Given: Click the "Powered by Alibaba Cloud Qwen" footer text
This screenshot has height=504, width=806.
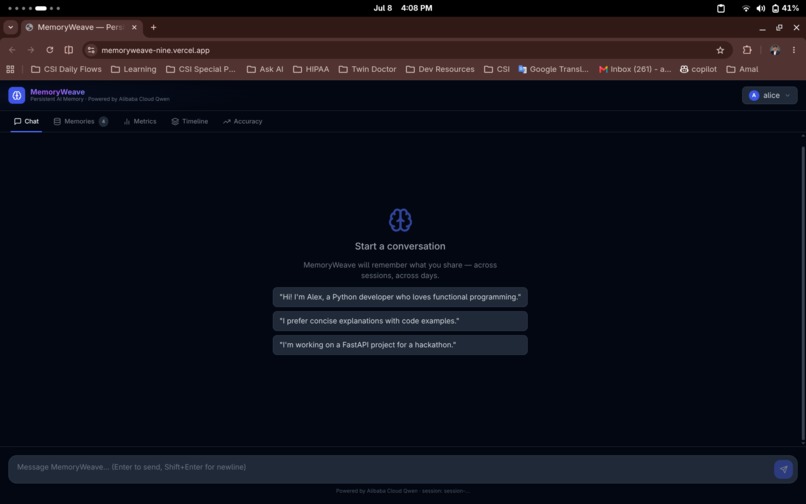Looking at the screenshot, I should point(377,491).
